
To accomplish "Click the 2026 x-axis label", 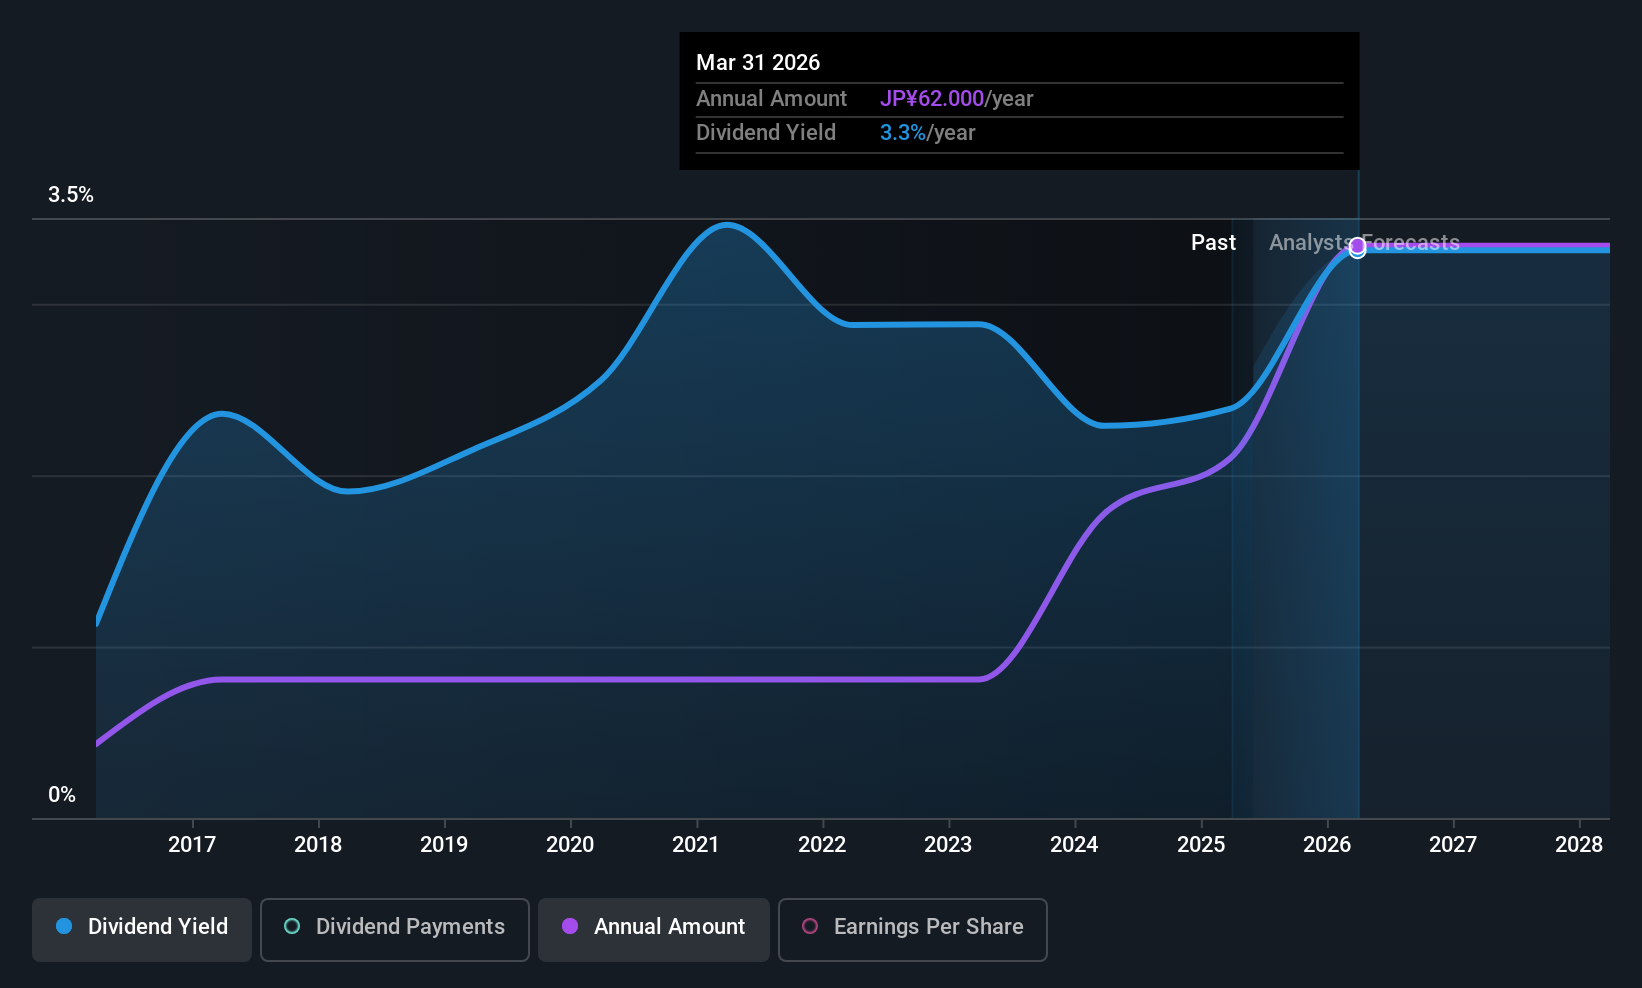I will (1327, 845).
